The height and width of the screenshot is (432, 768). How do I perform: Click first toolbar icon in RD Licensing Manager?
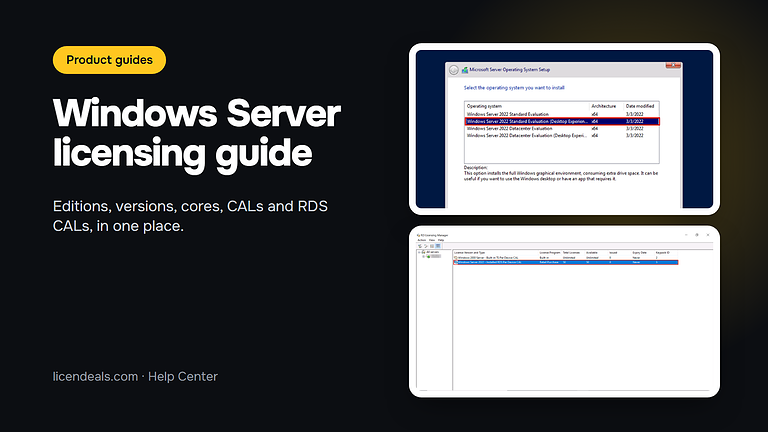point(420,246)
